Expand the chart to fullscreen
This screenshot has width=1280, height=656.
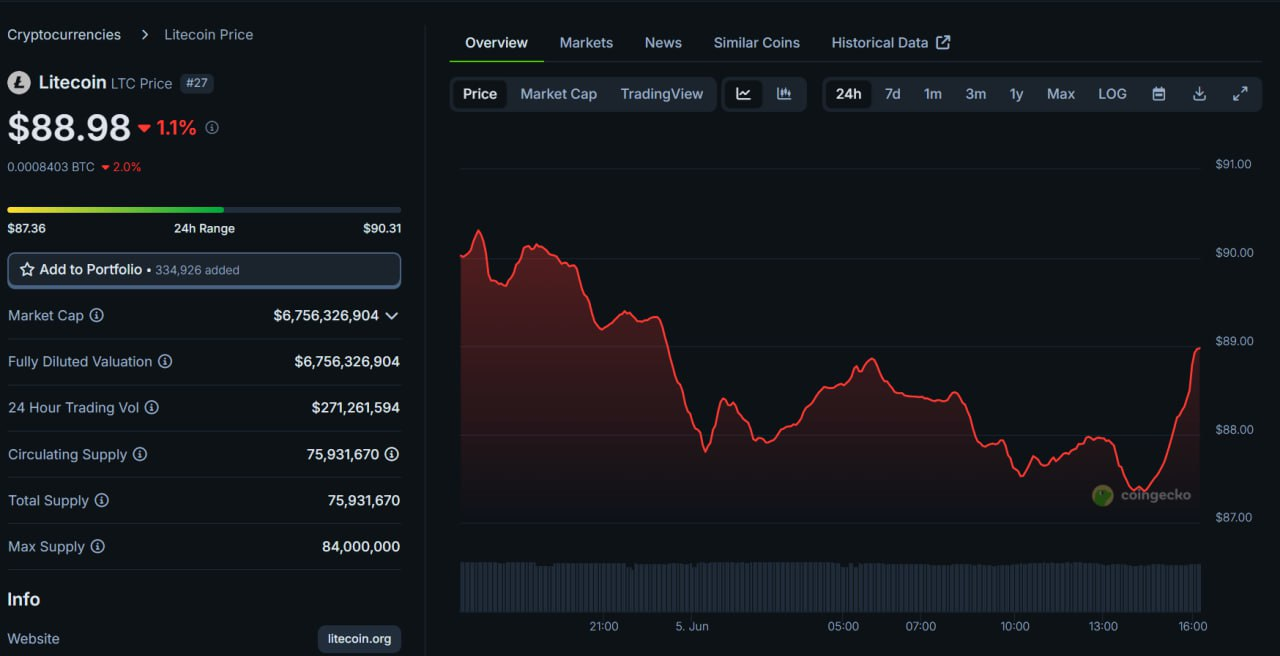tap(1240, 94)
